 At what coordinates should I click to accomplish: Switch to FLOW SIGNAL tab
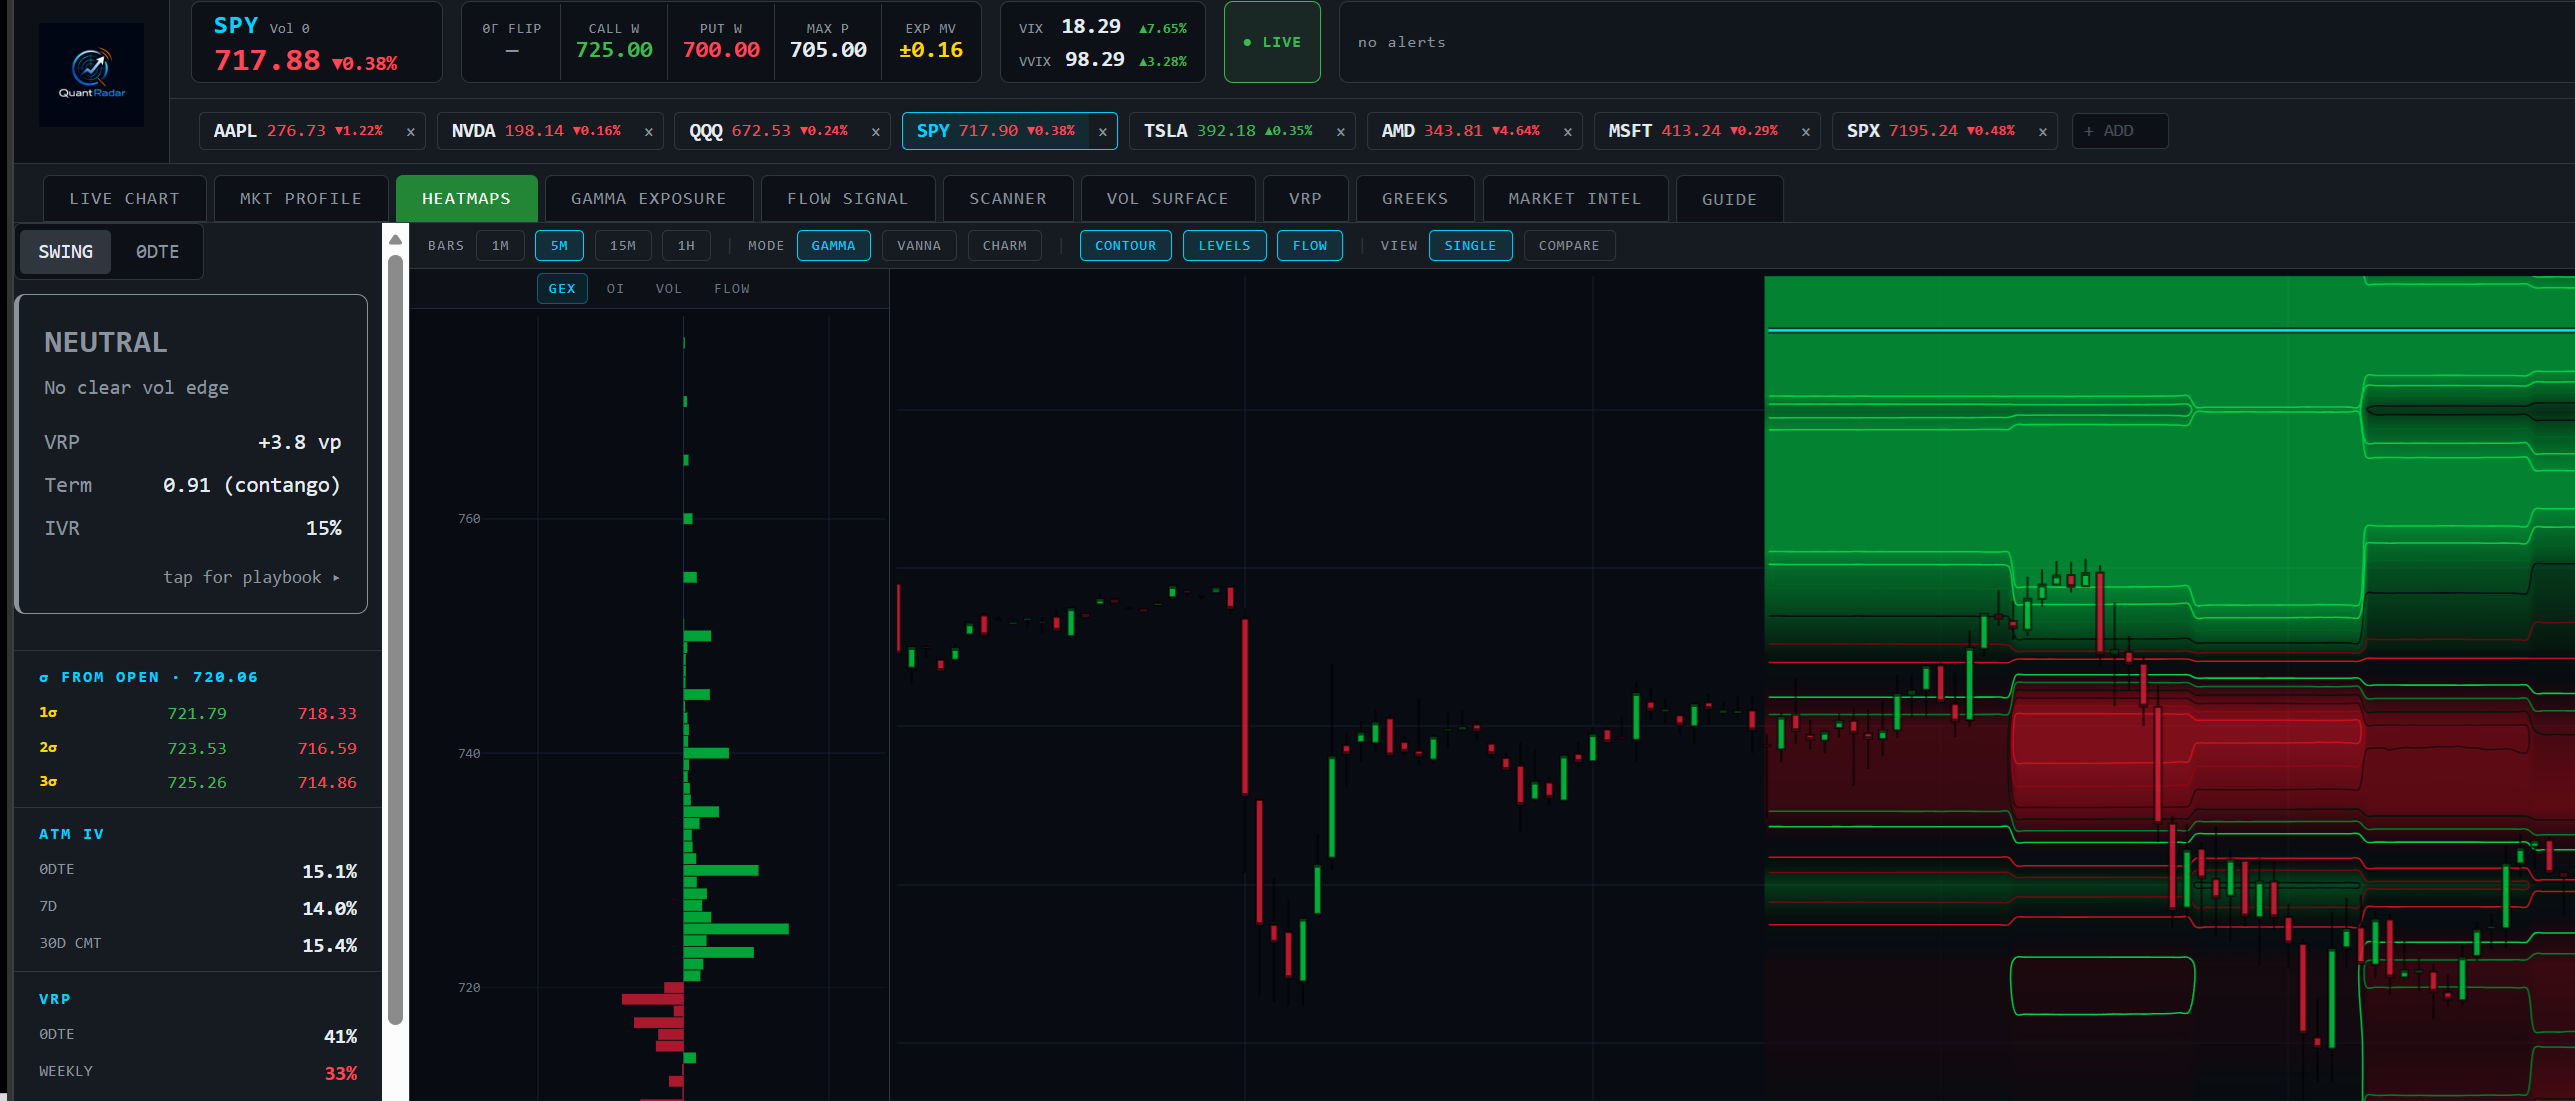pyautogui.click(x=847, y=199)
